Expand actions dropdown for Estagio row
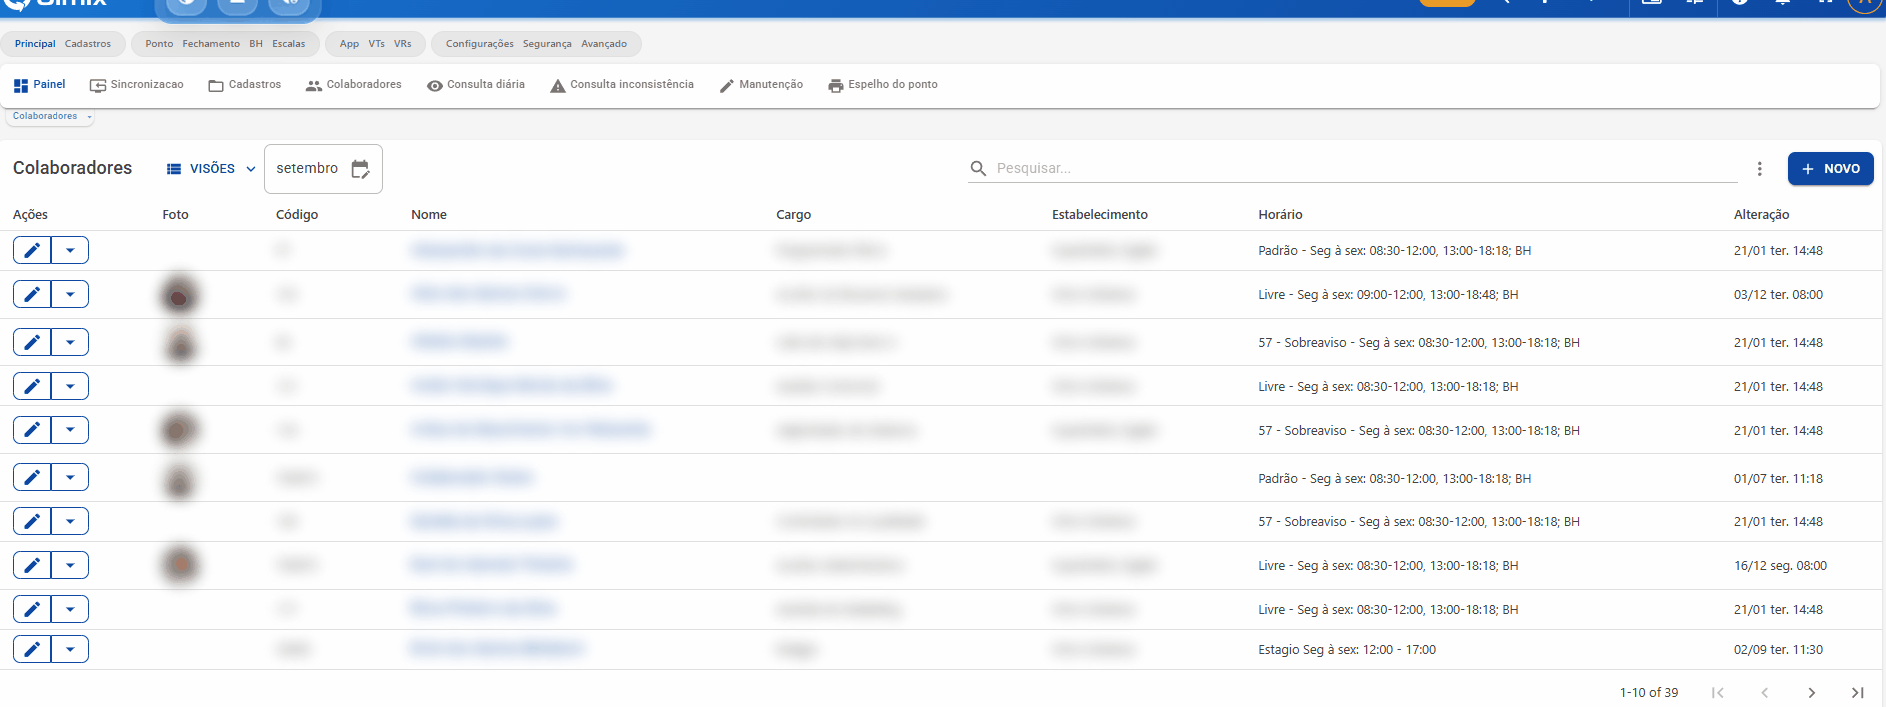The width and height of the screenshot is (1886, 707). point(70,649)
